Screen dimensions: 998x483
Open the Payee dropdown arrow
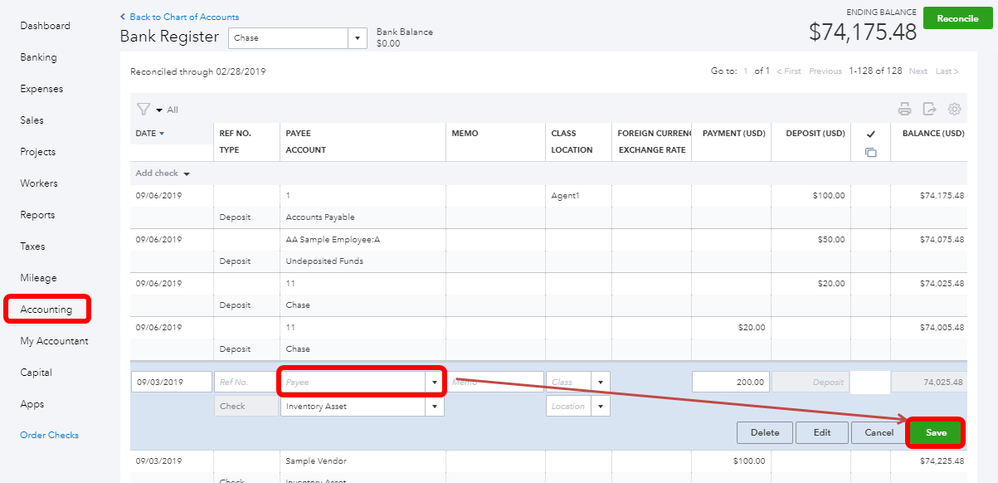(434, 382)
